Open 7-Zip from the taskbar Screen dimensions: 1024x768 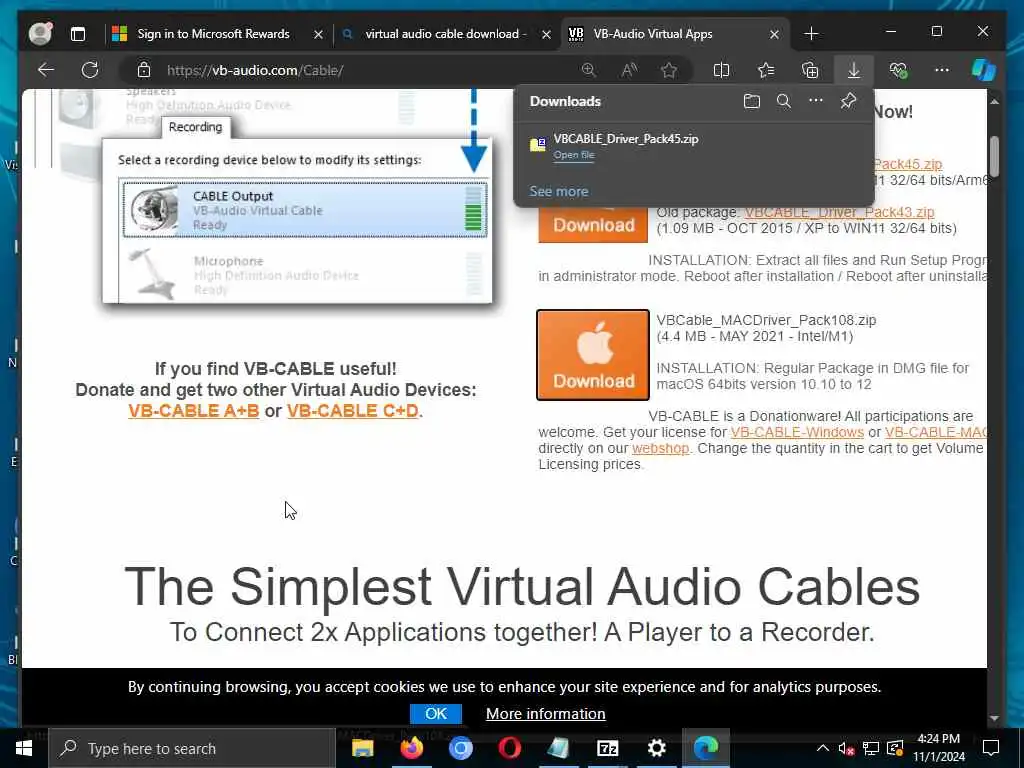tap(607, 748)
